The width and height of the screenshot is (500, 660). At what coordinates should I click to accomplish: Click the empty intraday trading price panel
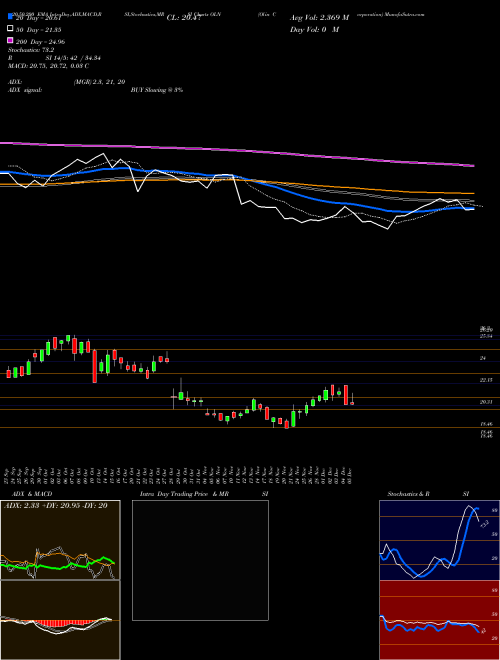[200, 560]
